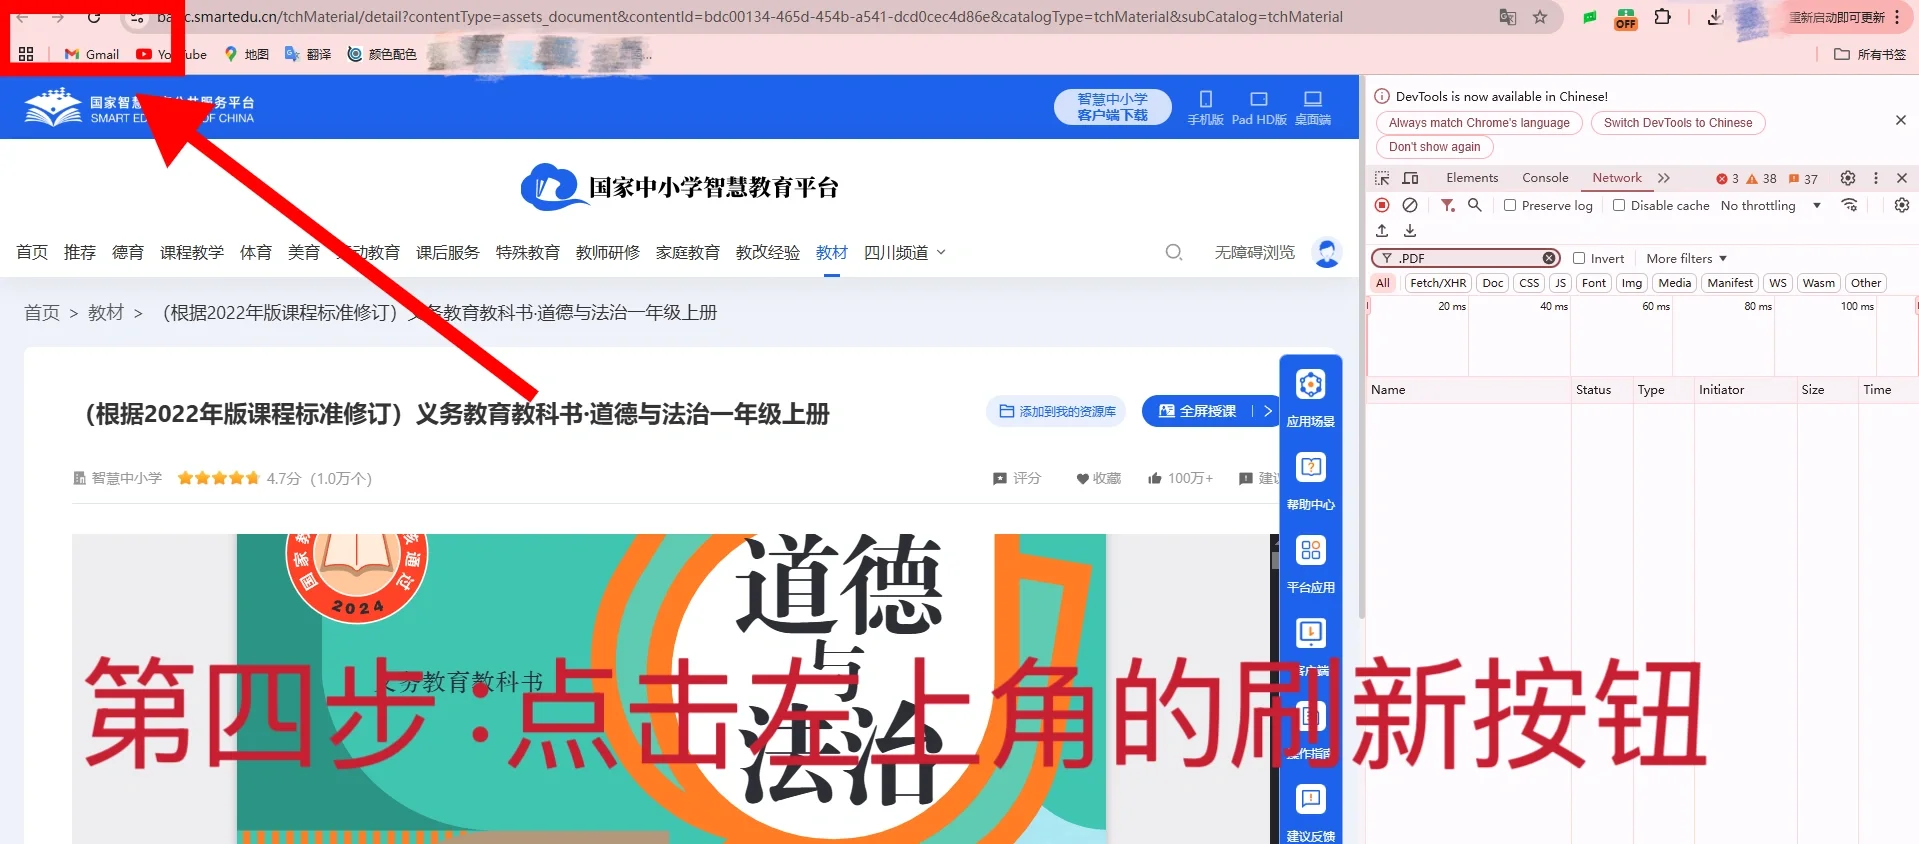Click the 重新启动即可更新 update button
Image resolution: width=1919 pixels, height=844 pixels.
[1836, 17]
